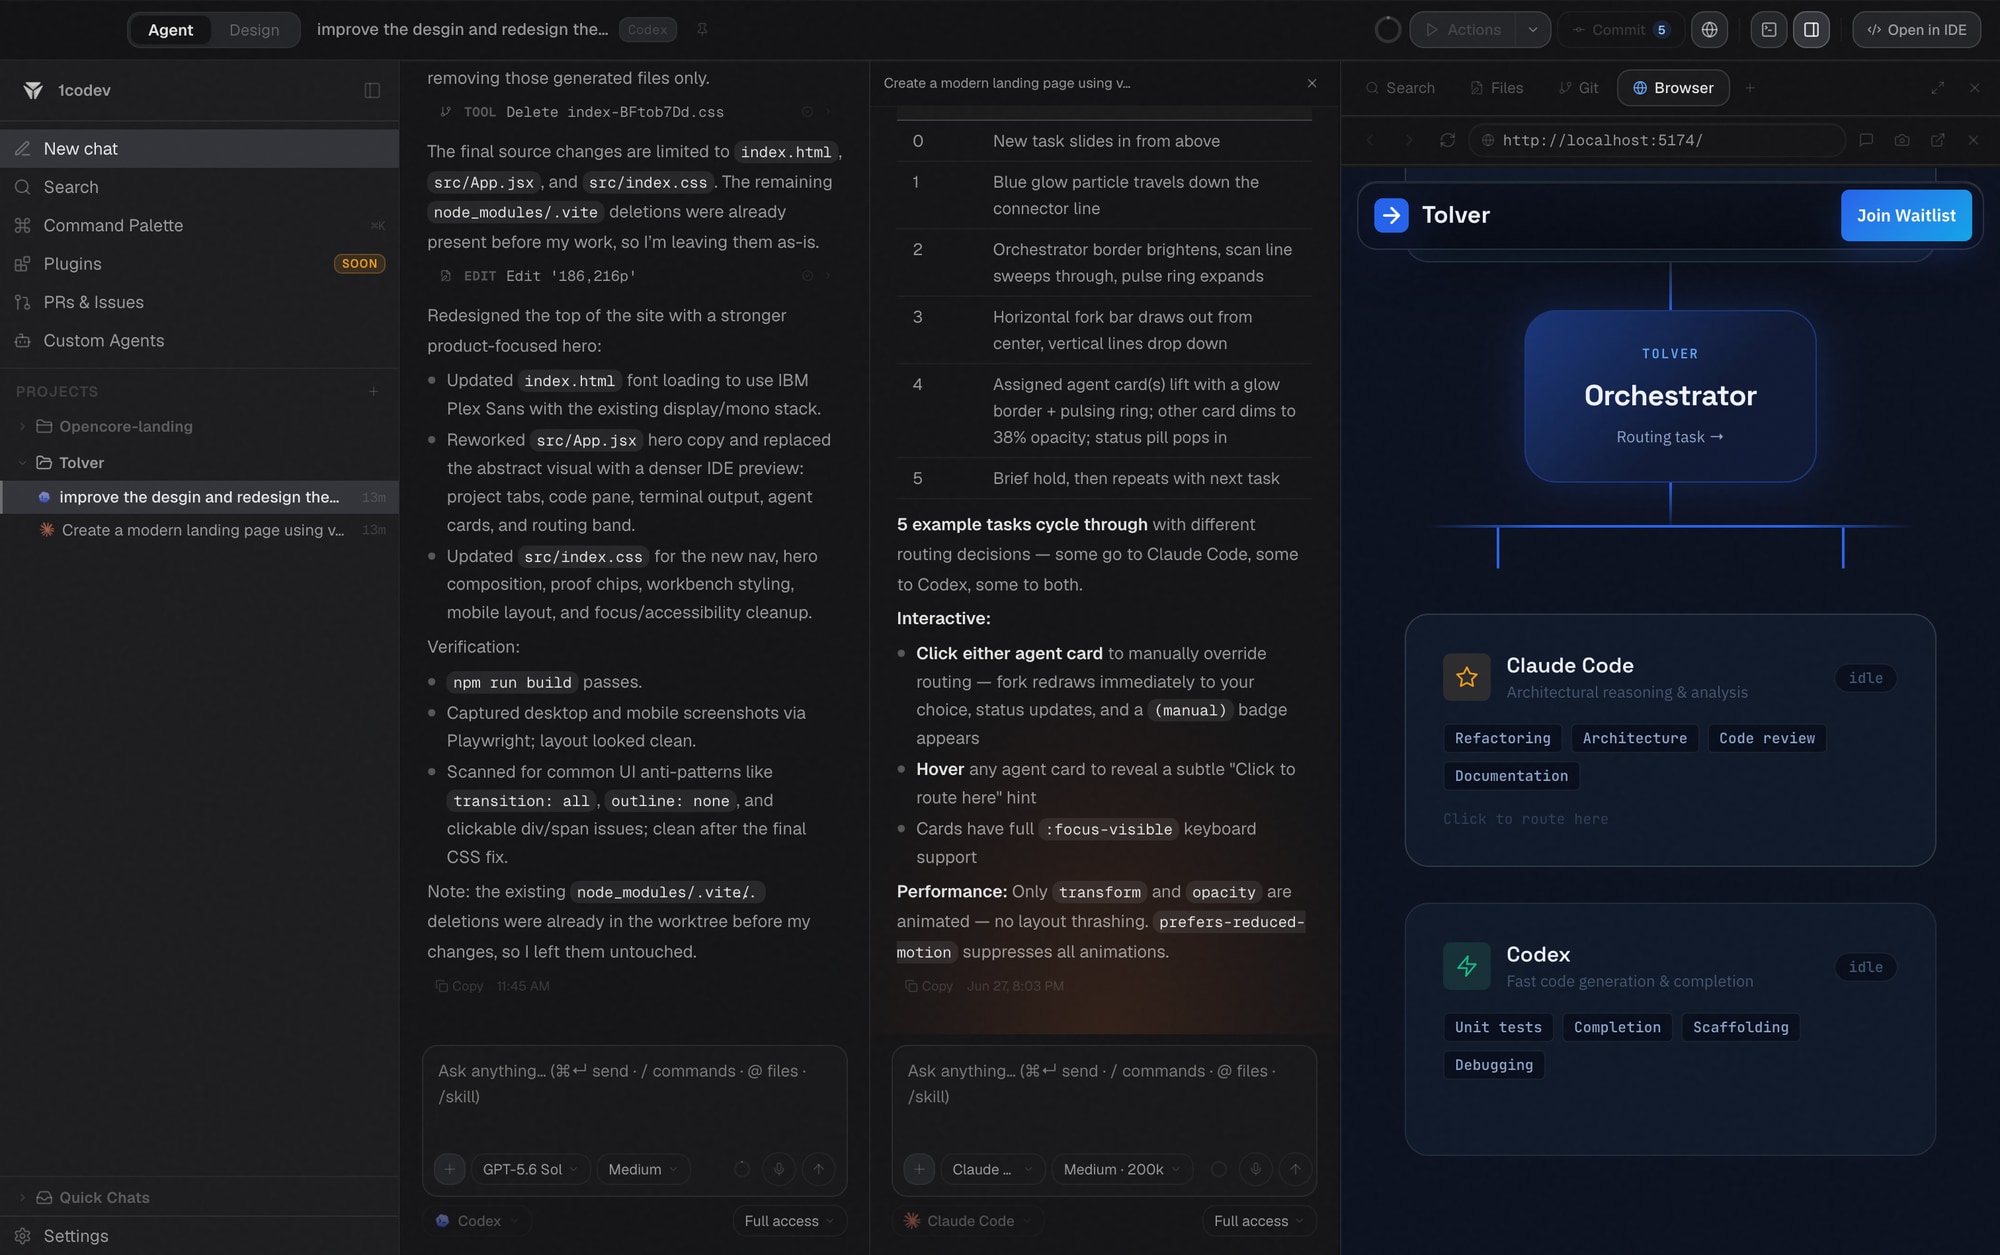Add a new project with plus icon
The width and height of the screenshot is (2000, 1255).
[x=373, y=392]
